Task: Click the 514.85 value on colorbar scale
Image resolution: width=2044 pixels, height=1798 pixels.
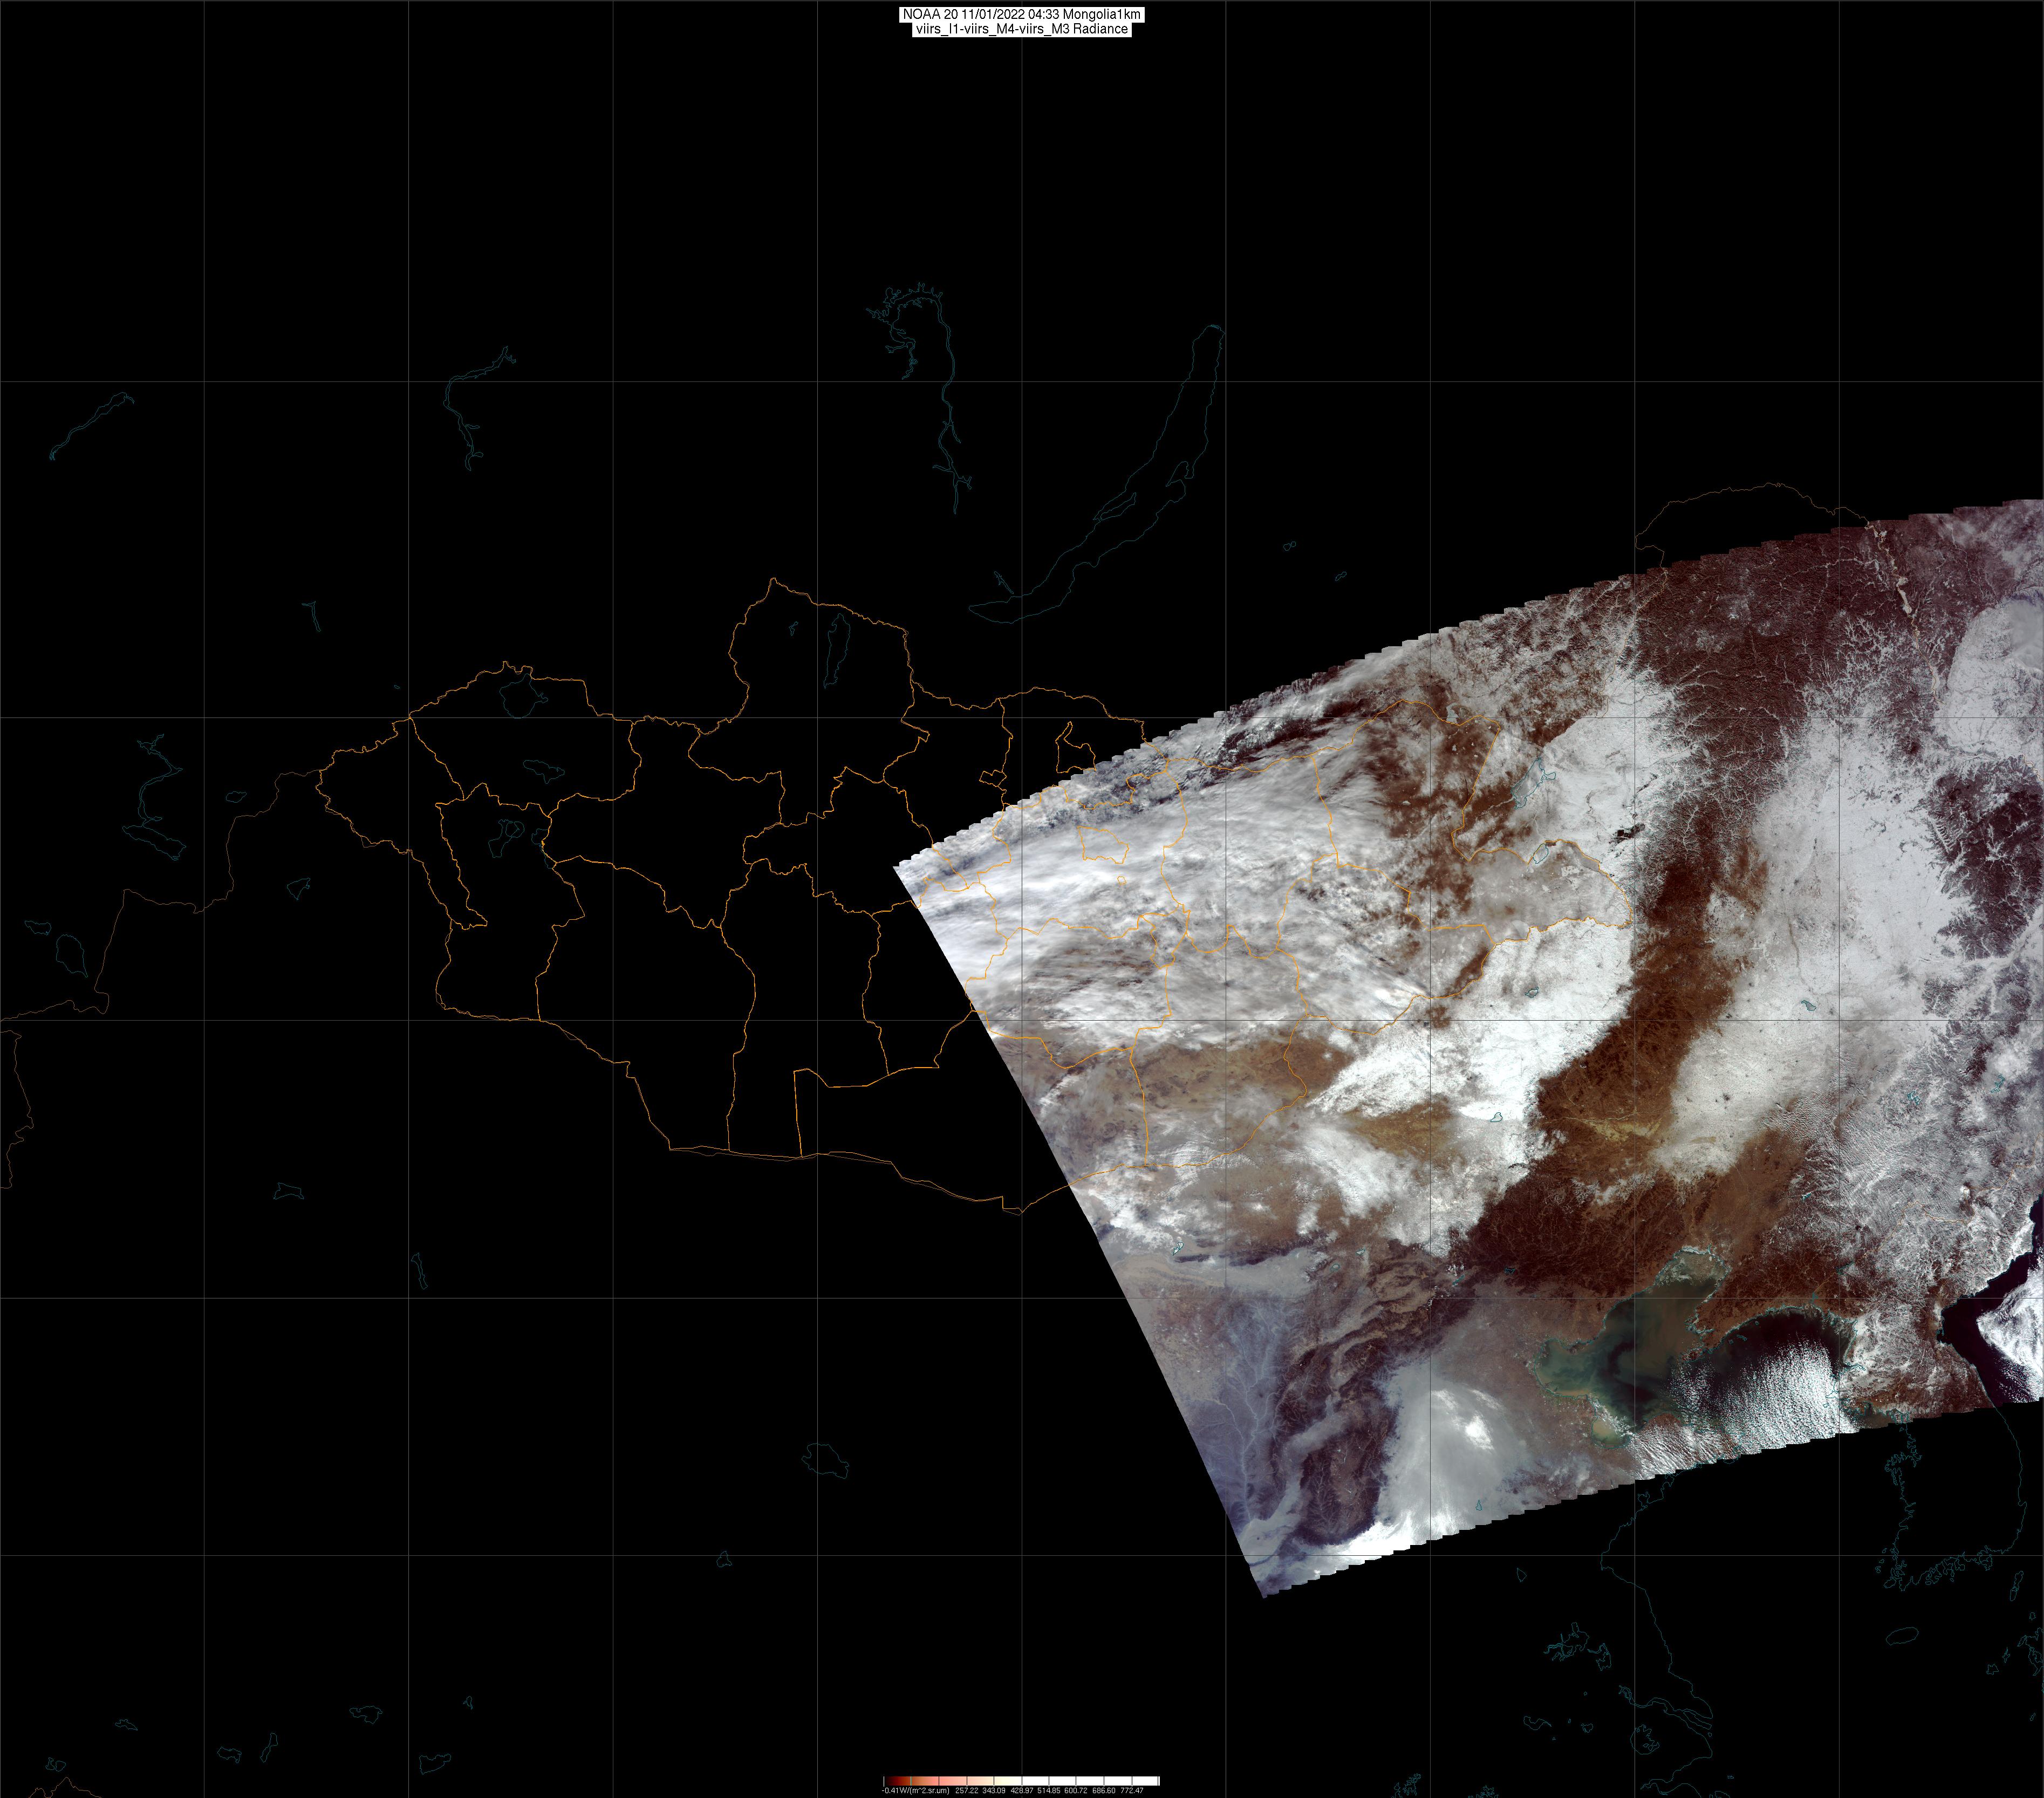Action: click(1049, 1790)
